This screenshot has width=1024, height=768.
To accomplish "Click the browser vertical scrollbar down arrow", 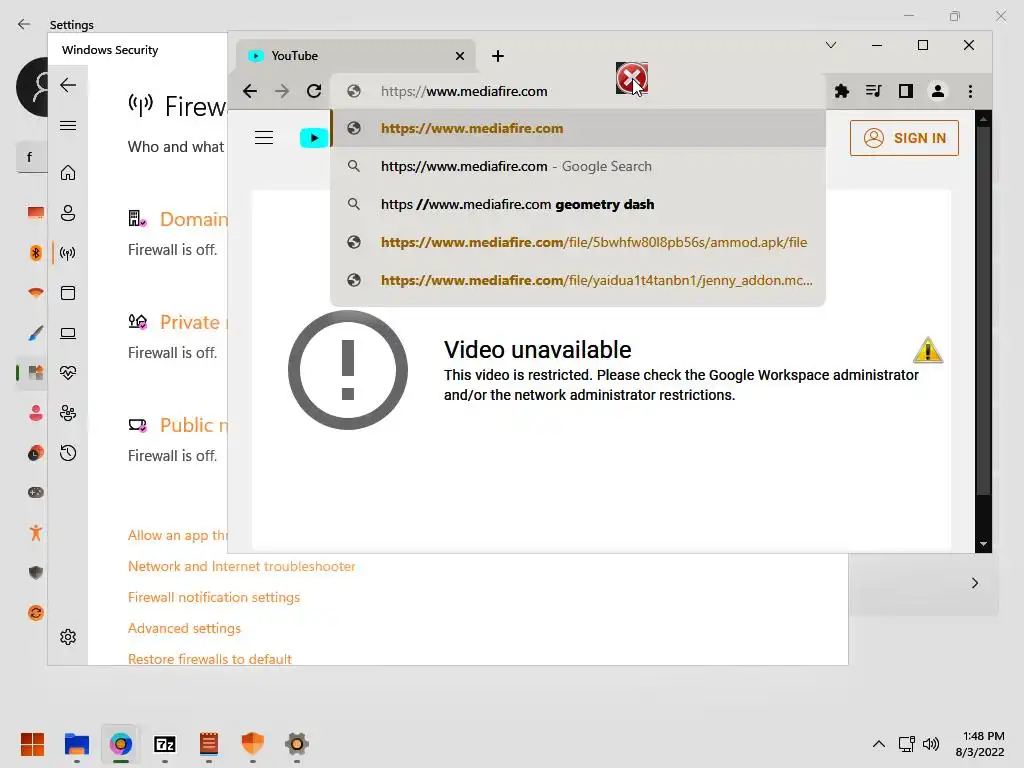I will pos(984,544).
